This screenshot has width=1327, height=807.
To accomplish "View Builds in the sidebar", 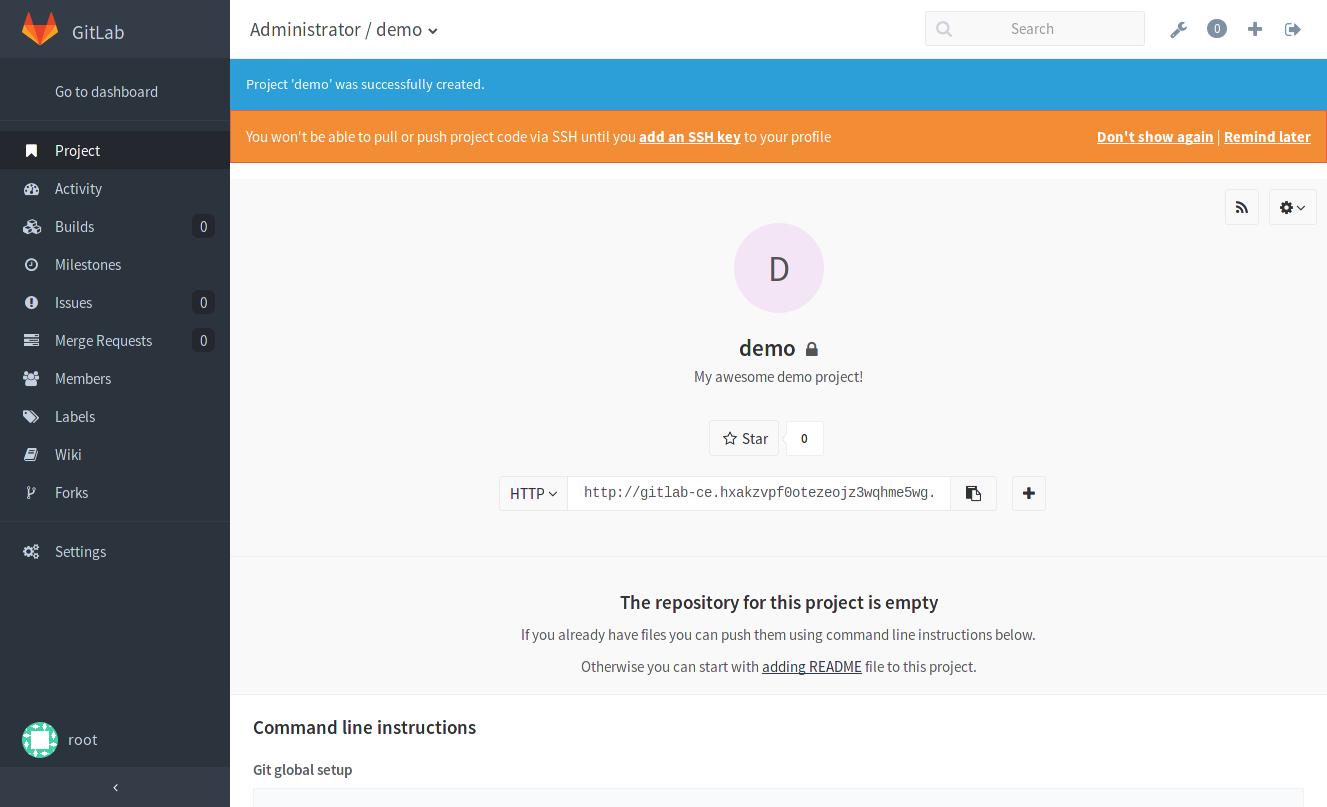I will (x=73, y=226).
